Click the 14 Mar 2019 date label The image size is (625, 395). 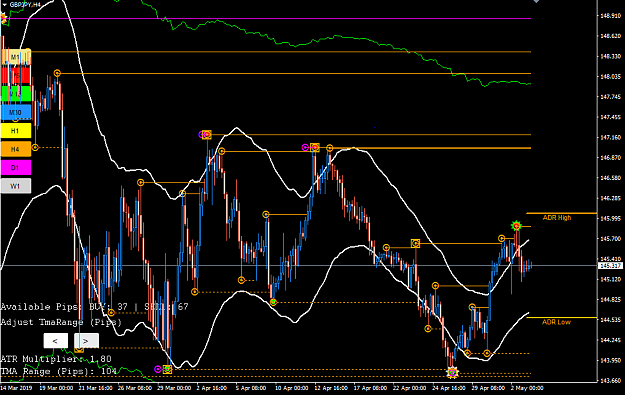[16, 388]
